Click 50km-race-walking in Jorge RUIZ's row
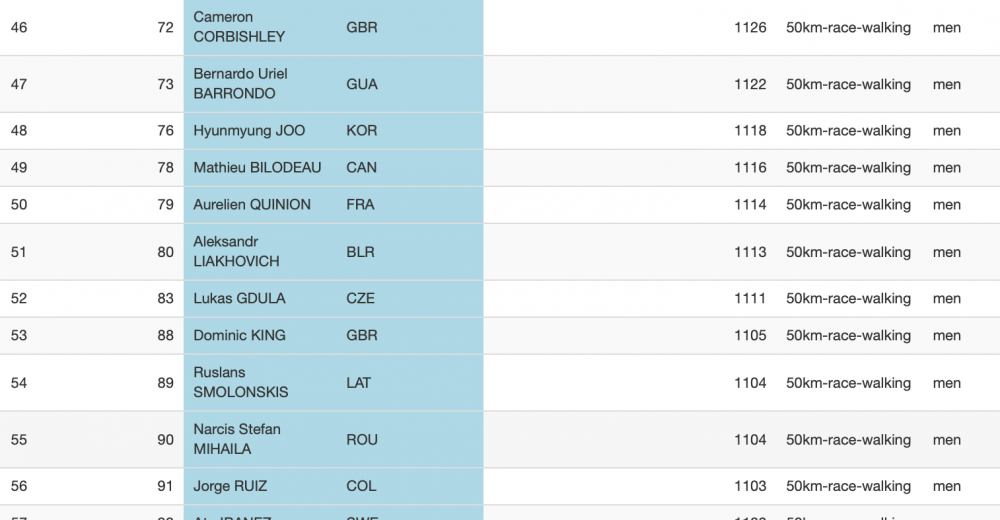This screenshot has height=520, width=1000. [x=848, y=487]
